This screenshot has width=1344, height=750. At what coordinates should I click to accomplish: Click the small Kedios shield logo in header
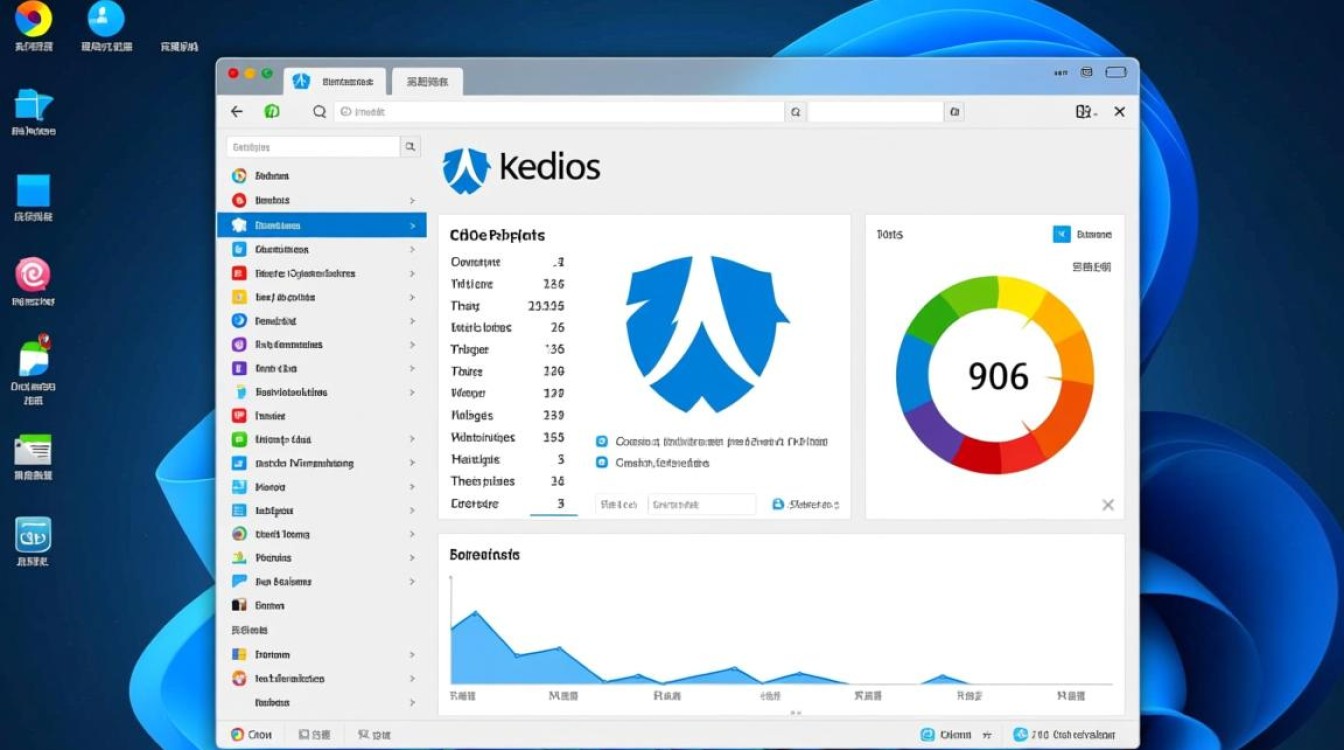(x=466, y=169)
